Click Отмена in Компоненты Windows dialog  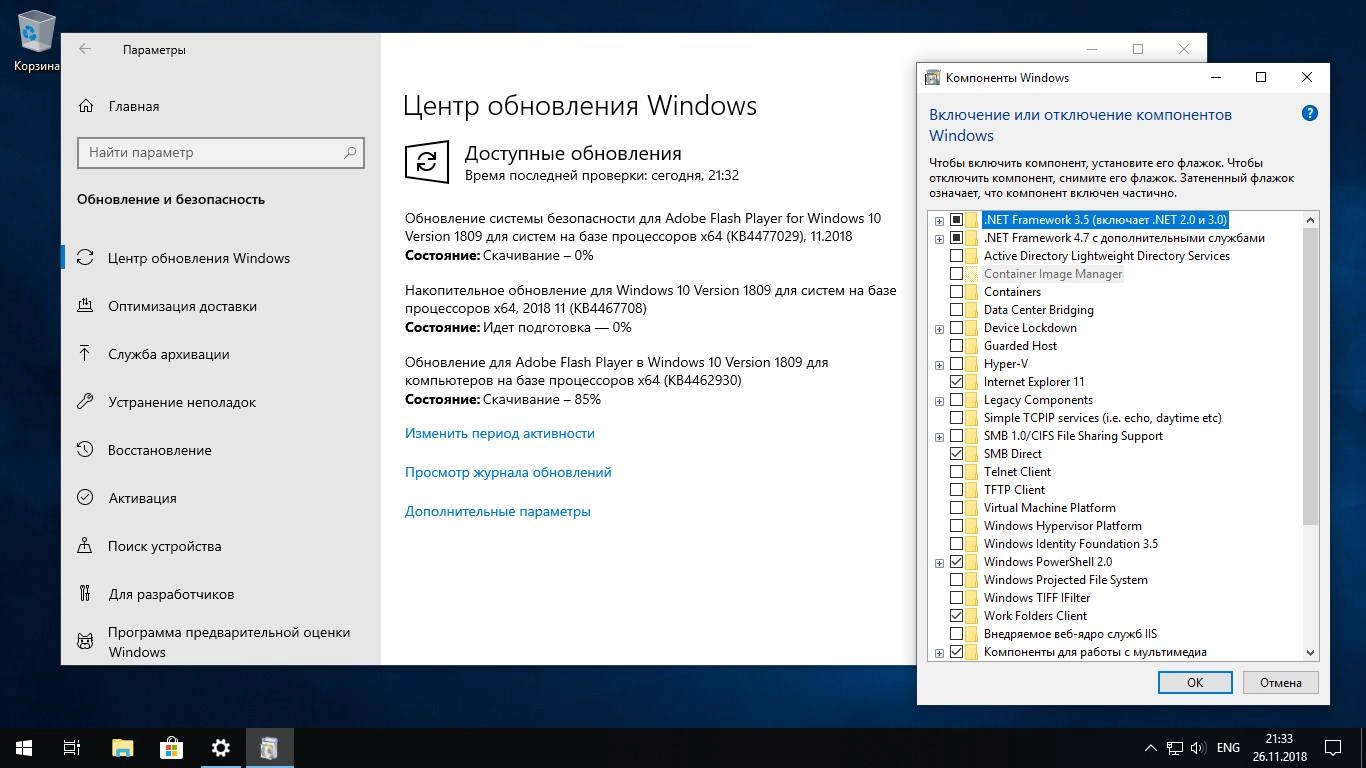(1281, 682)
